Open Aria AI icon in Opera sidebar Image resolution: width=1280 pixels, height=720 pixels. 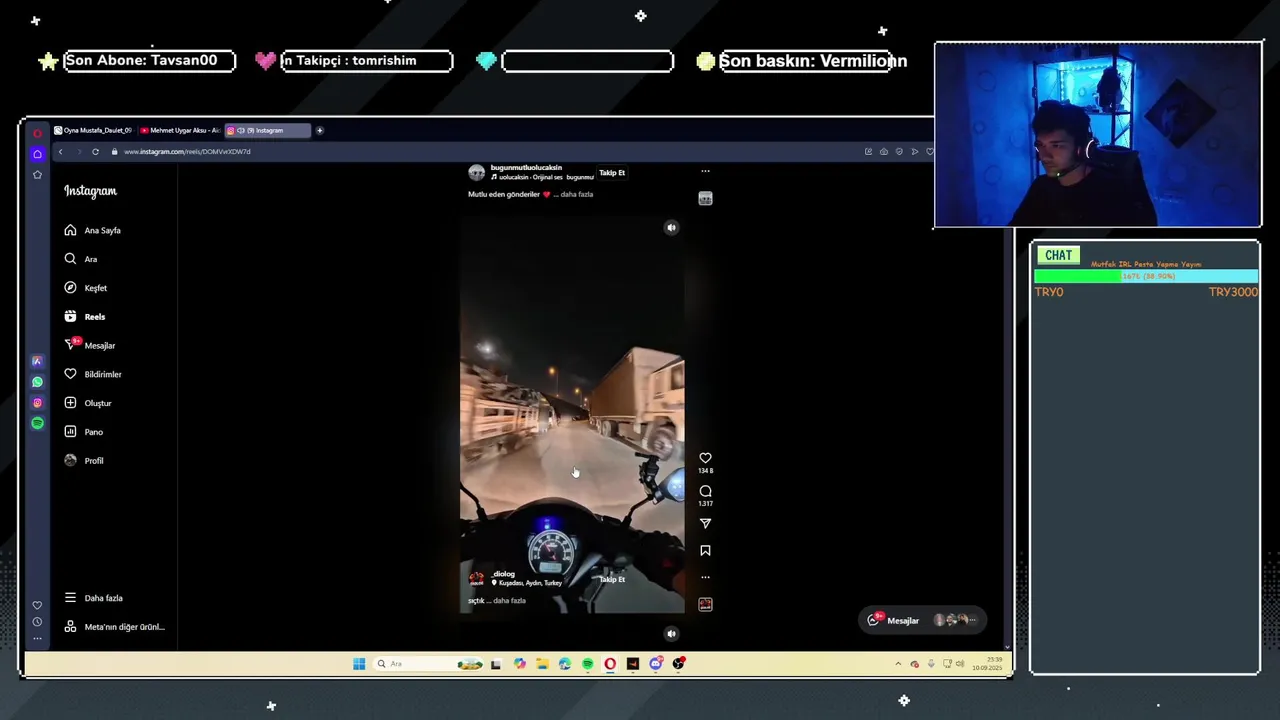(37, 361)
